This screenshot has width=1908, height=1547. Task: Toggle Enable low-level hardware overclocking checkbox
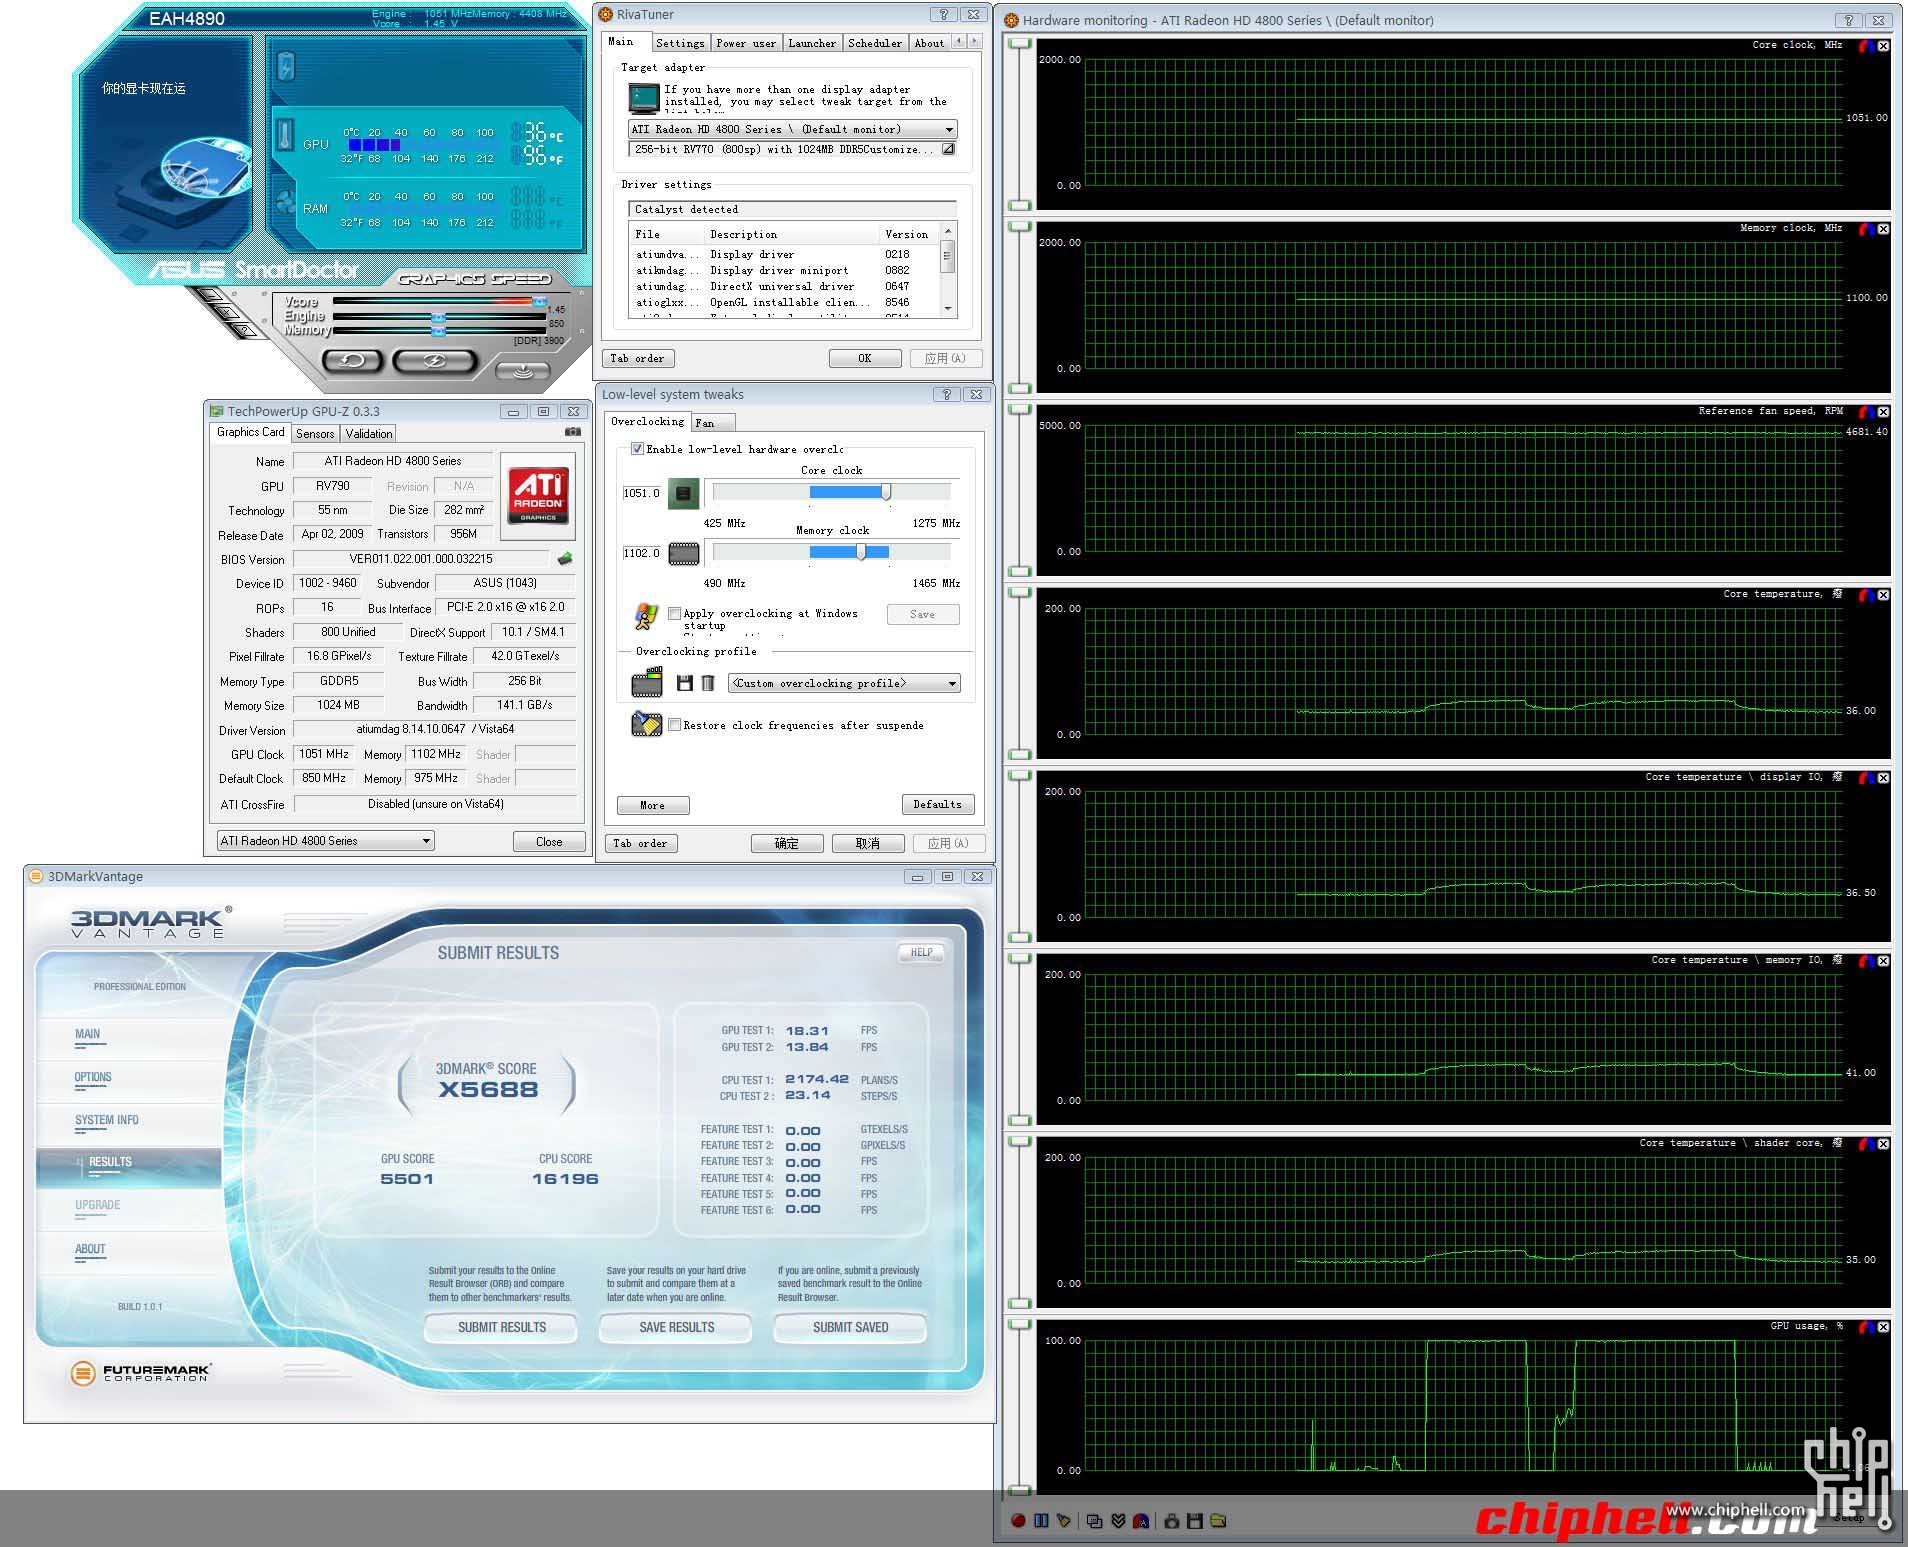(x=637, y=449)
